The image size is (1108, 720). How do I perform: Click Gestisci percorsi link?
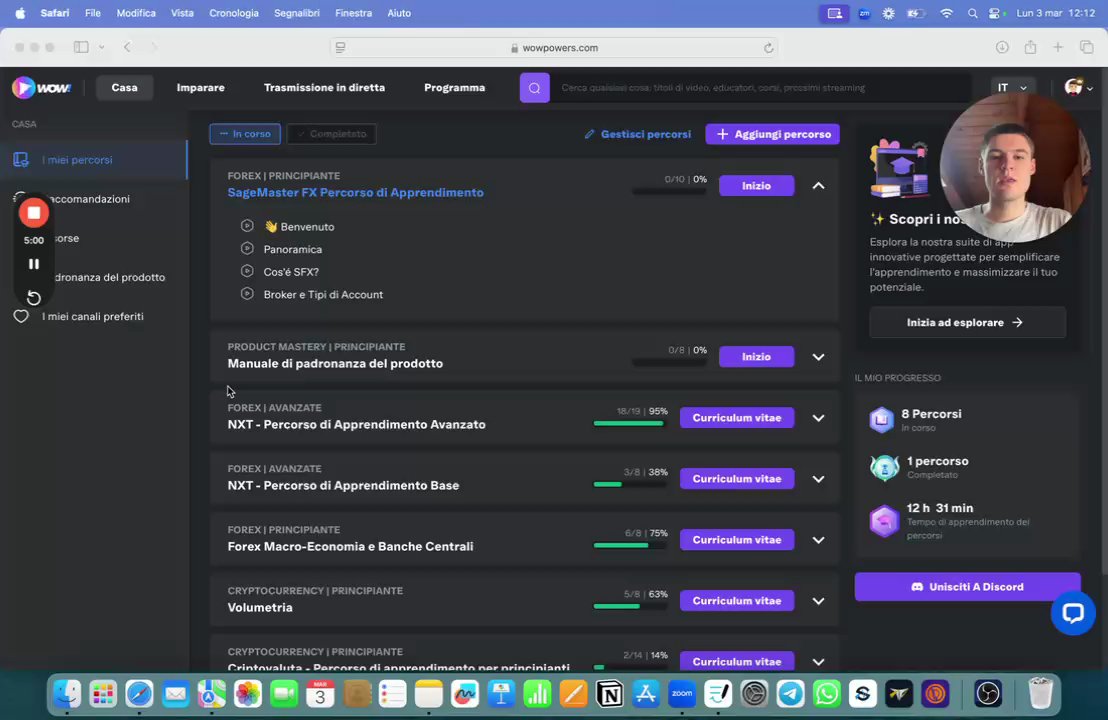point(637,134)
